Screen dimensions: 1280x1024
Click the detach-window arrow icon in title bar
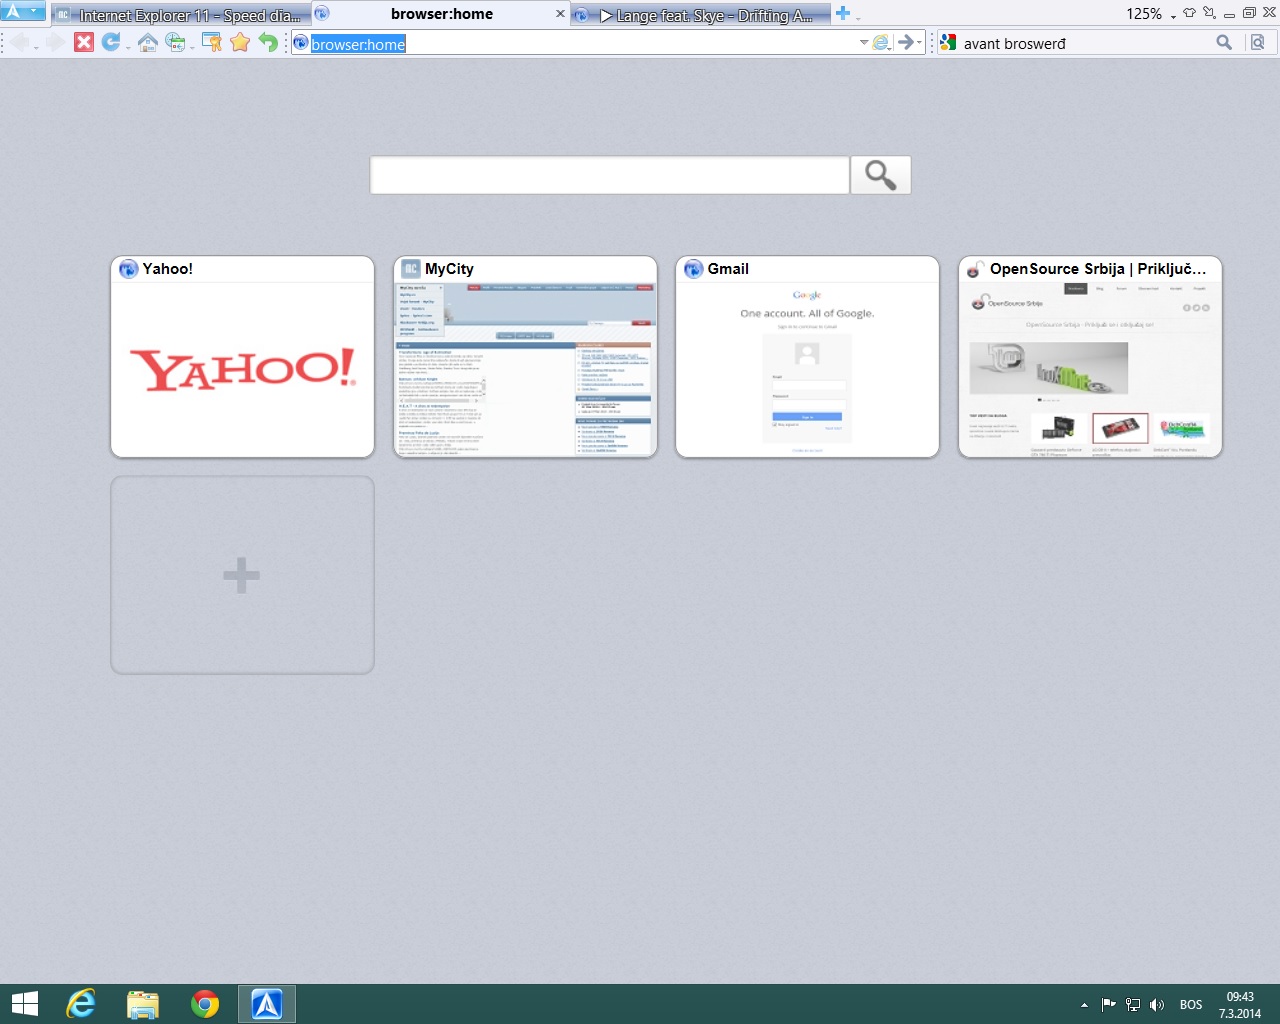[x=1209, y=13]
